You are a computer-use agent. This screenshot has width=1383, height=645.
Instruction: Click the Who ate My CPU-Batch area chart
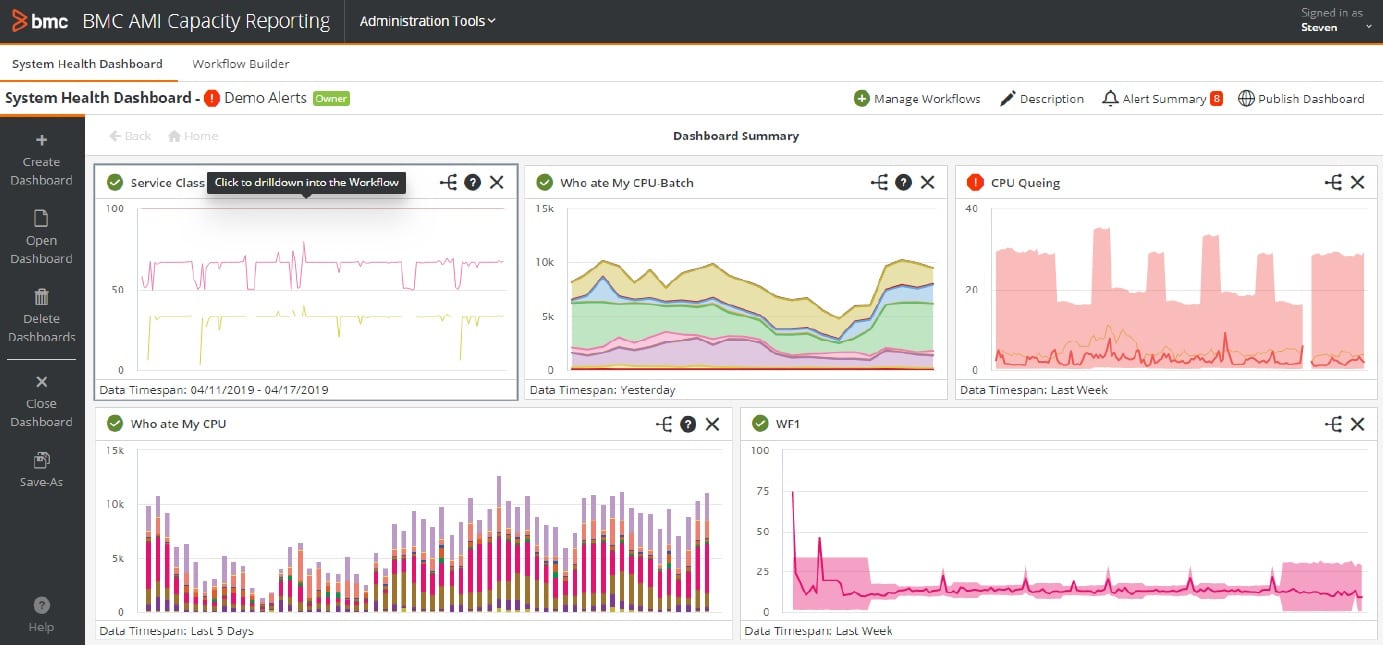(735, 290)
